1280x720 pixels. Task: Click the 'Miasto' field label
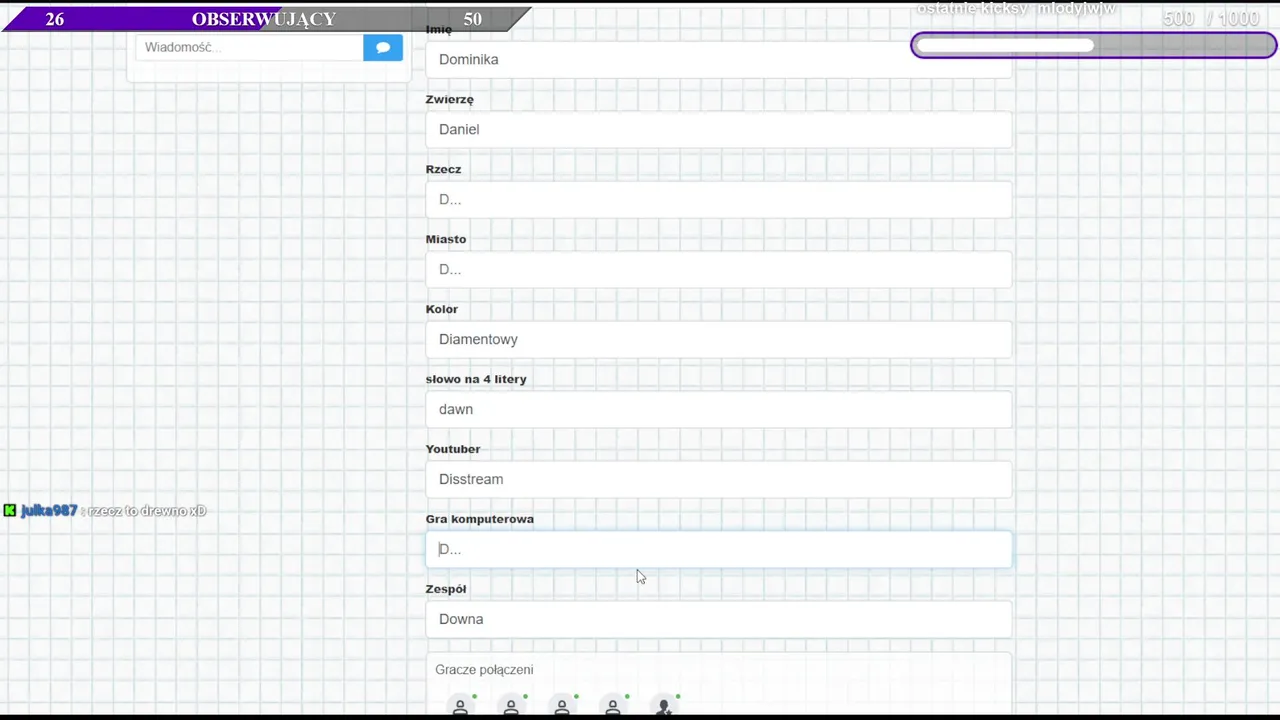[x=446, y=239]
